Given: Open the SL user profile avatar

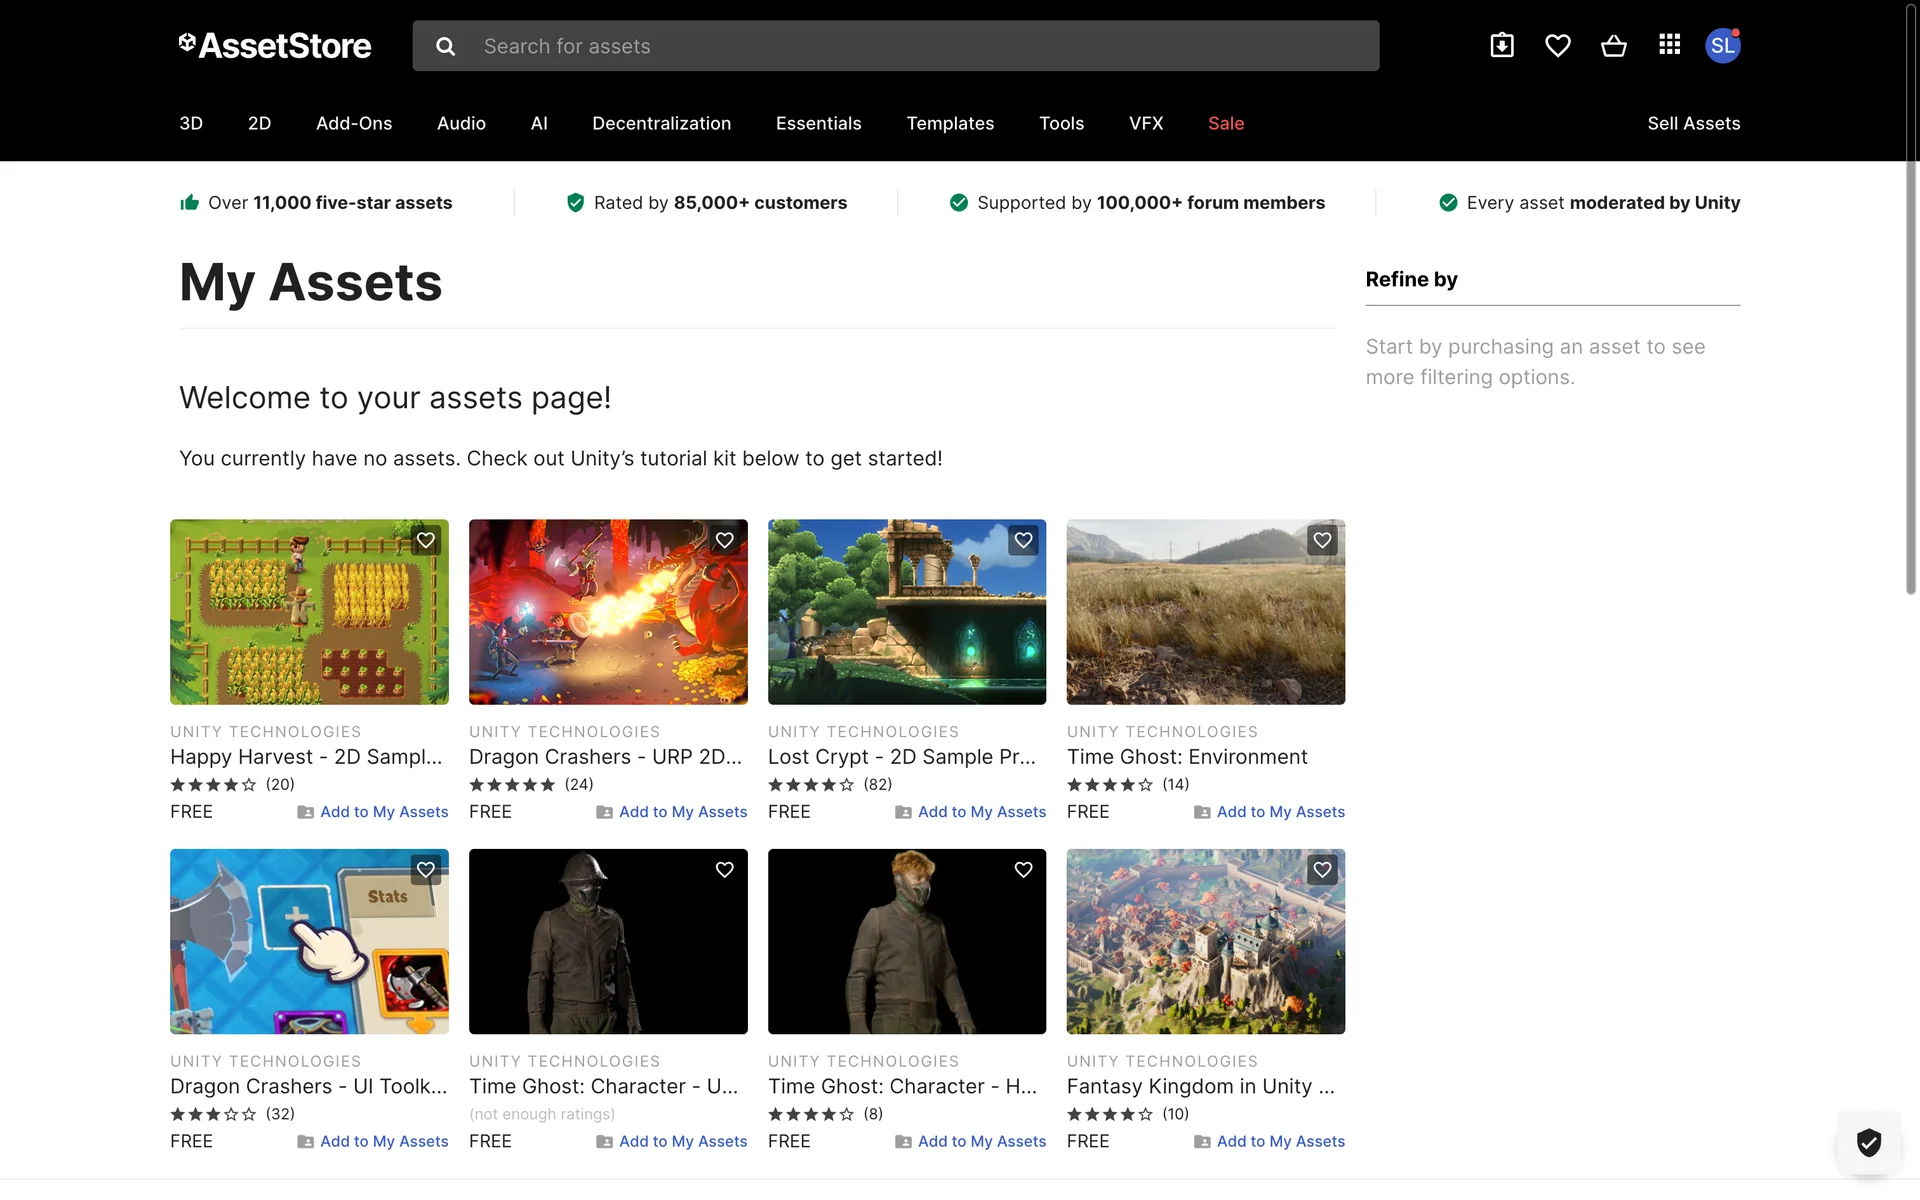Looking at the screenshot, I should [x=1722, y=46].
